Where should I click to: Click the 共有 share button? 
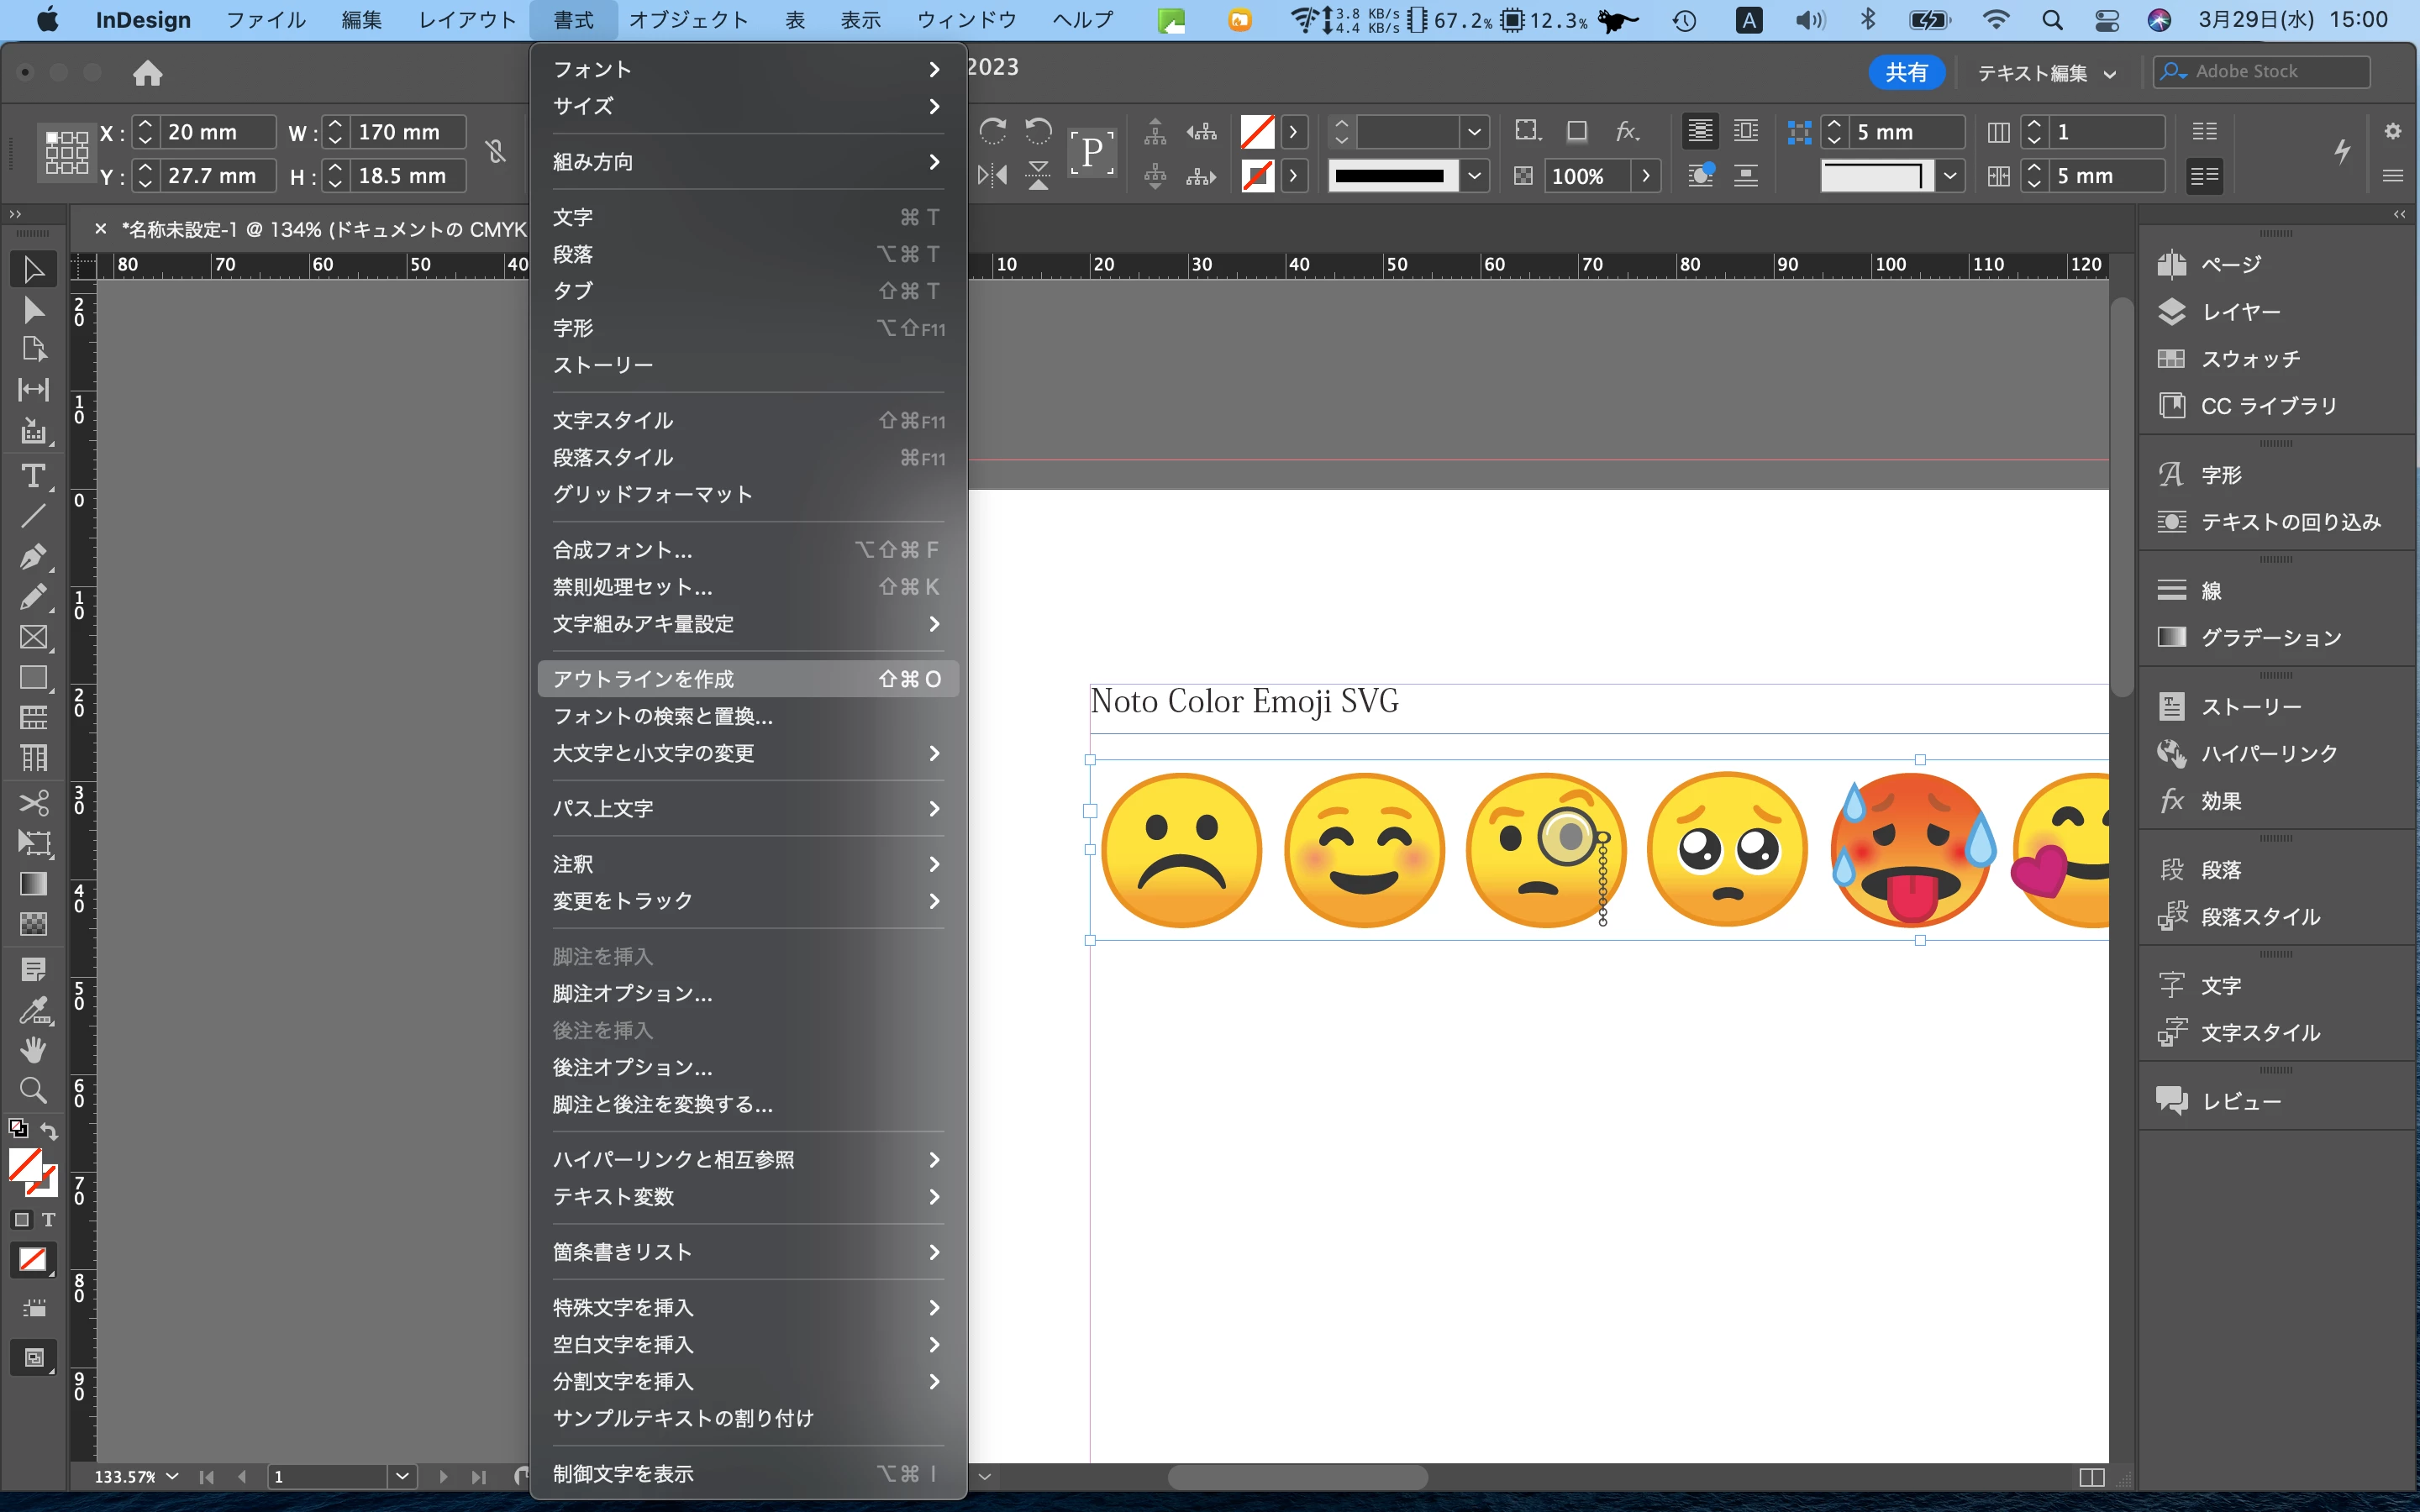1905,72
